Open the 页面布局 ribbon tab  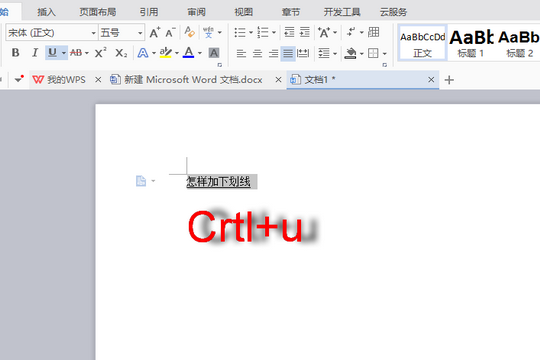[98, 12]
